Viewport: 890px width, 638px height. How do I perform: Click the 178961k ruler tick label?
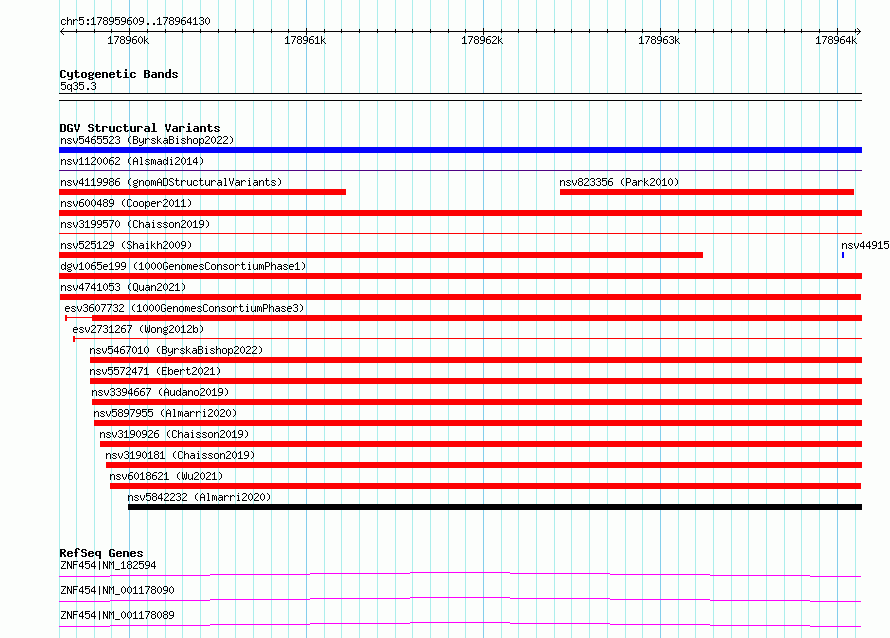305,40
